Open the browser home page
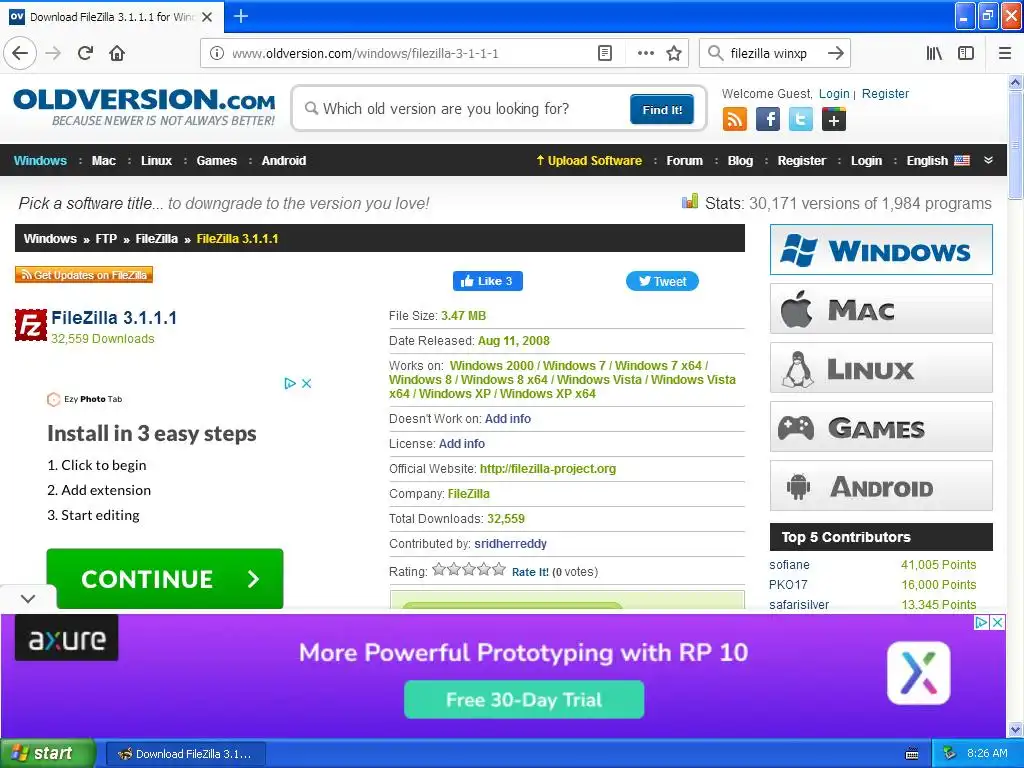This screenshot has height=768, width=1024. pyautogui.click(x=117, y=53)
